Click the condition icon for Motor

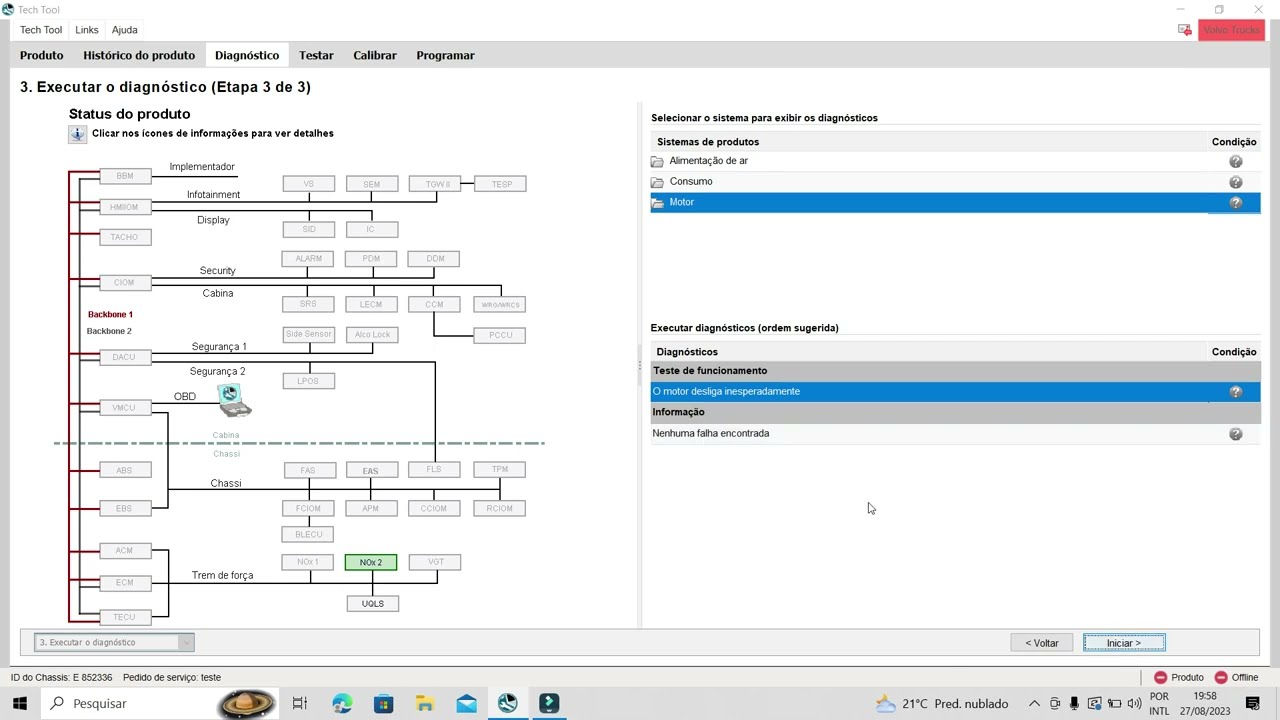pos(1236,203)
